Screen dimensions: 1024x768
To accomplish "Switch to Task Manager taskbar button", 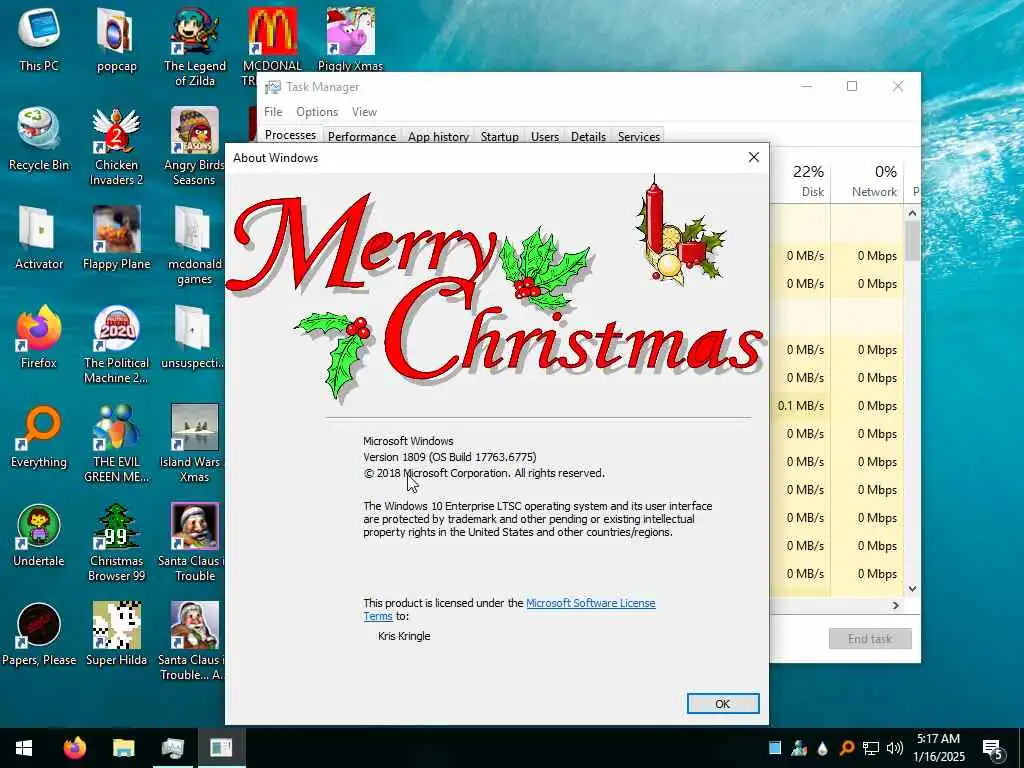I will tap(172, 747).
